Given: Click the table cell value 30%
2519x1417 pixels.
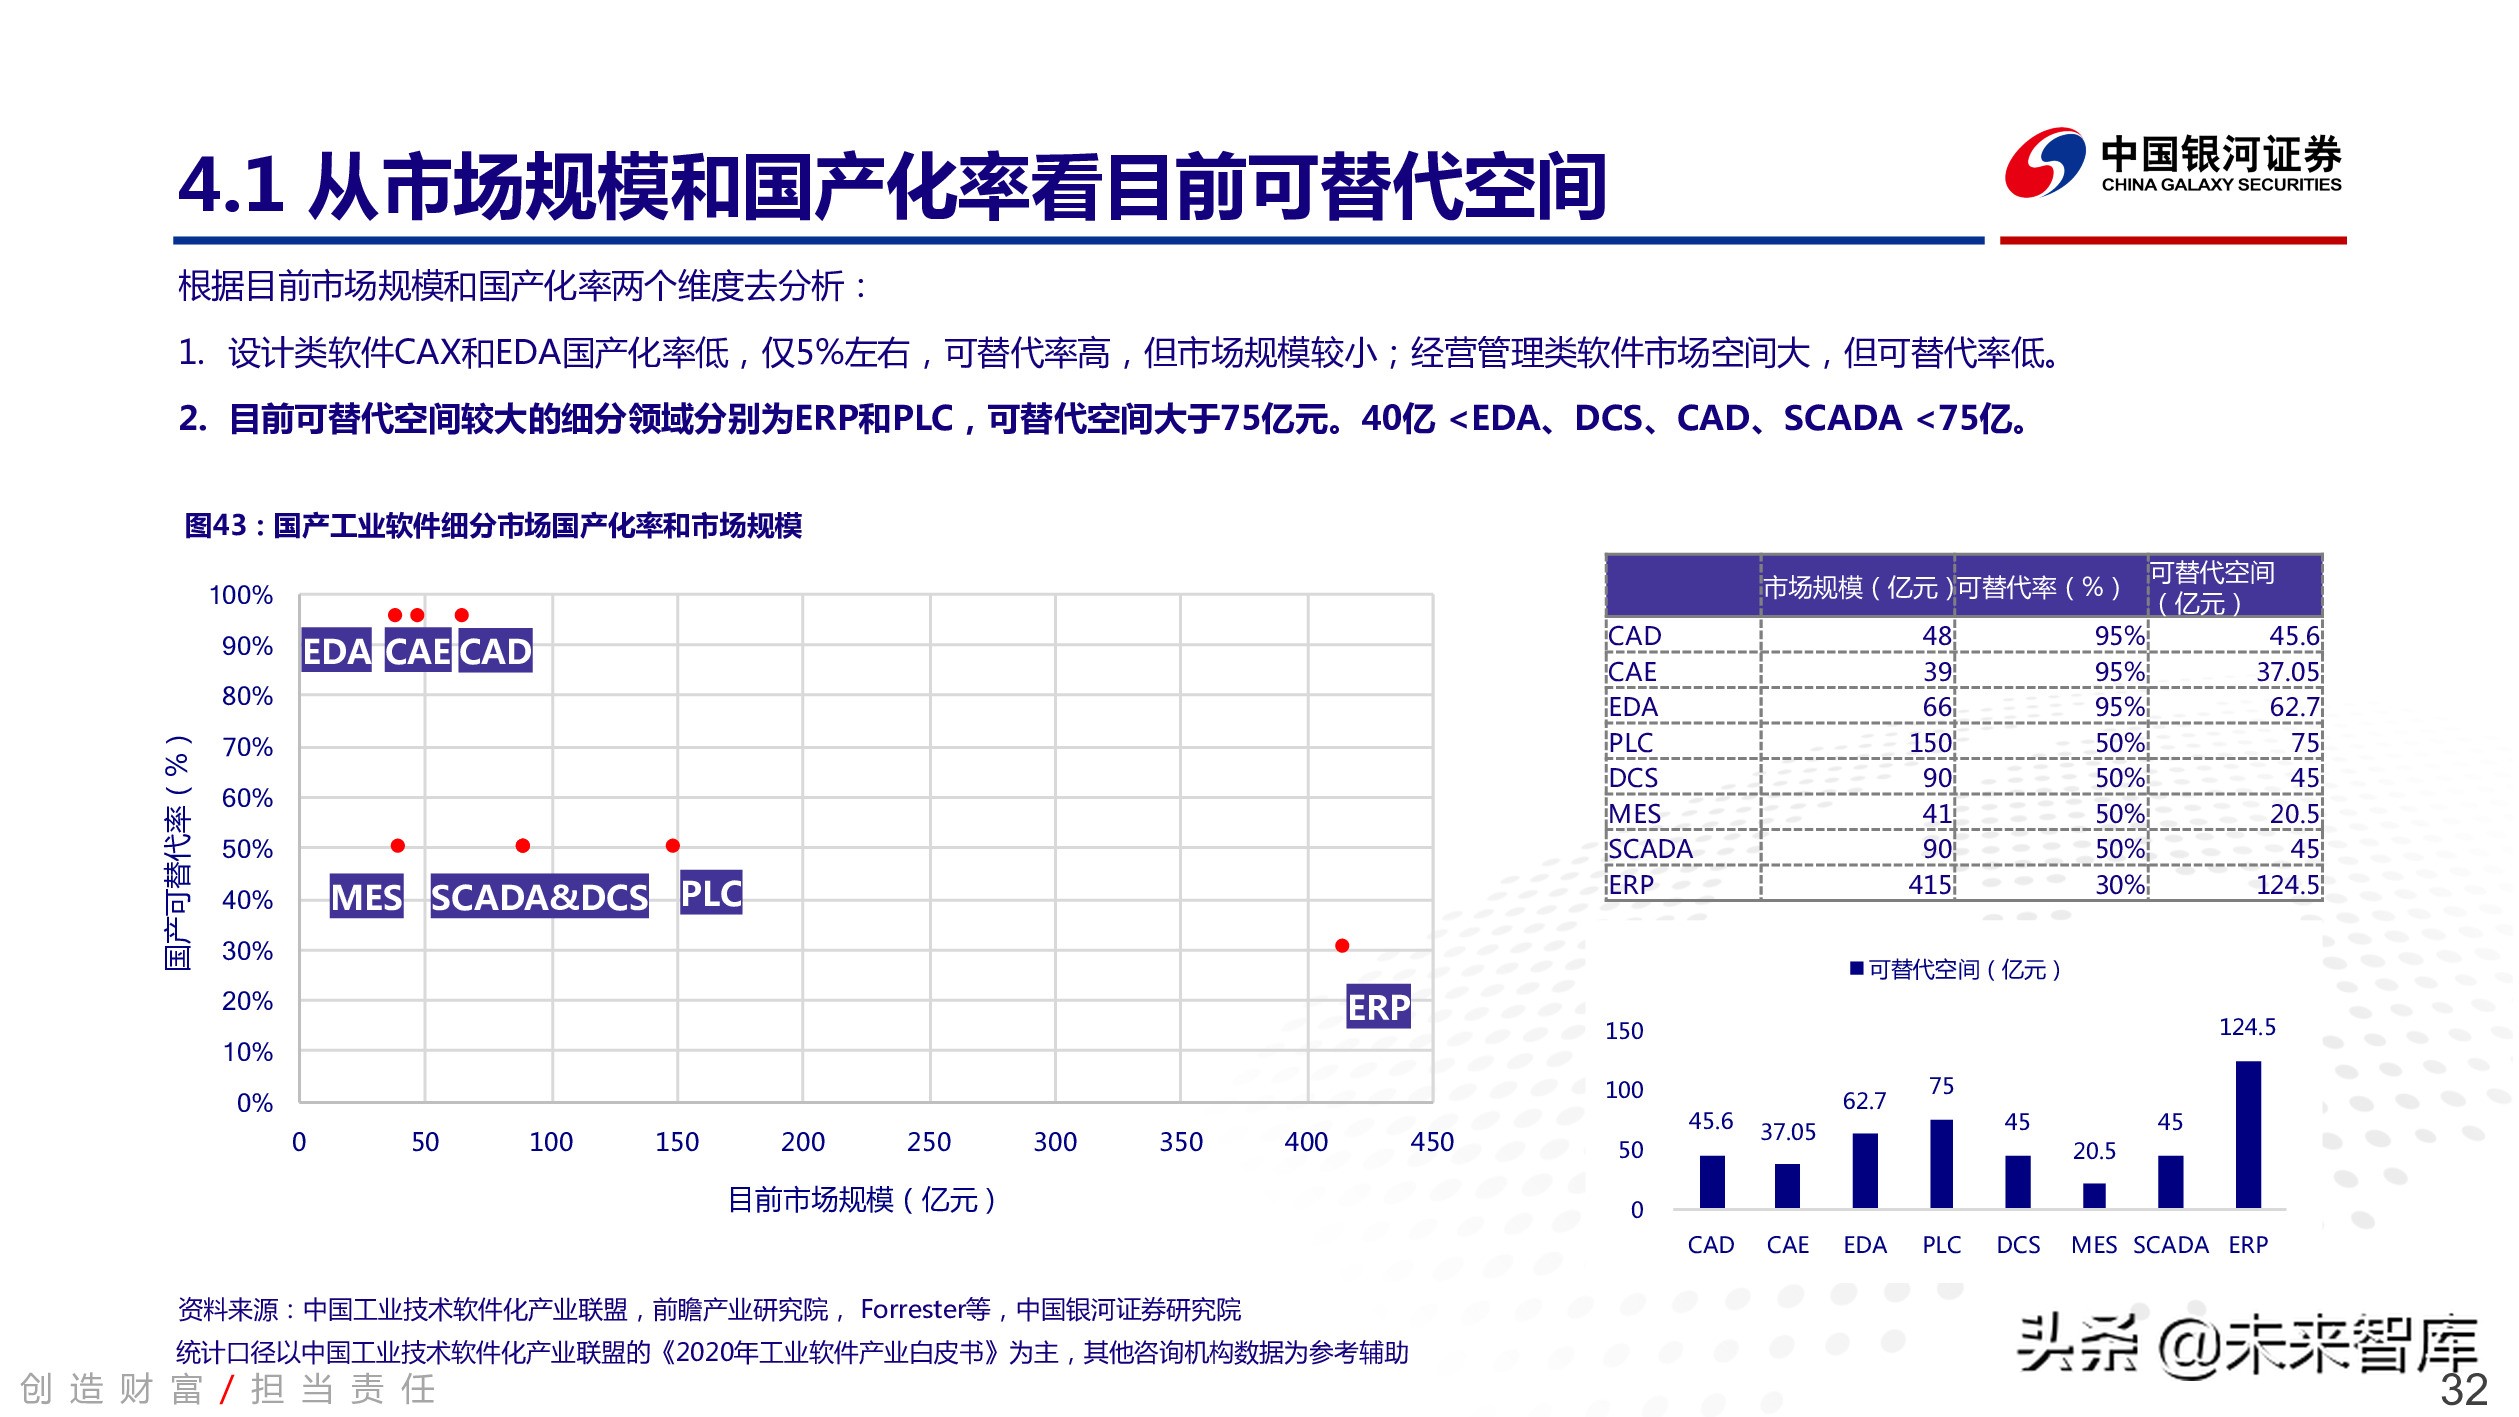Looking at the screenshot, I should 2120,885.
